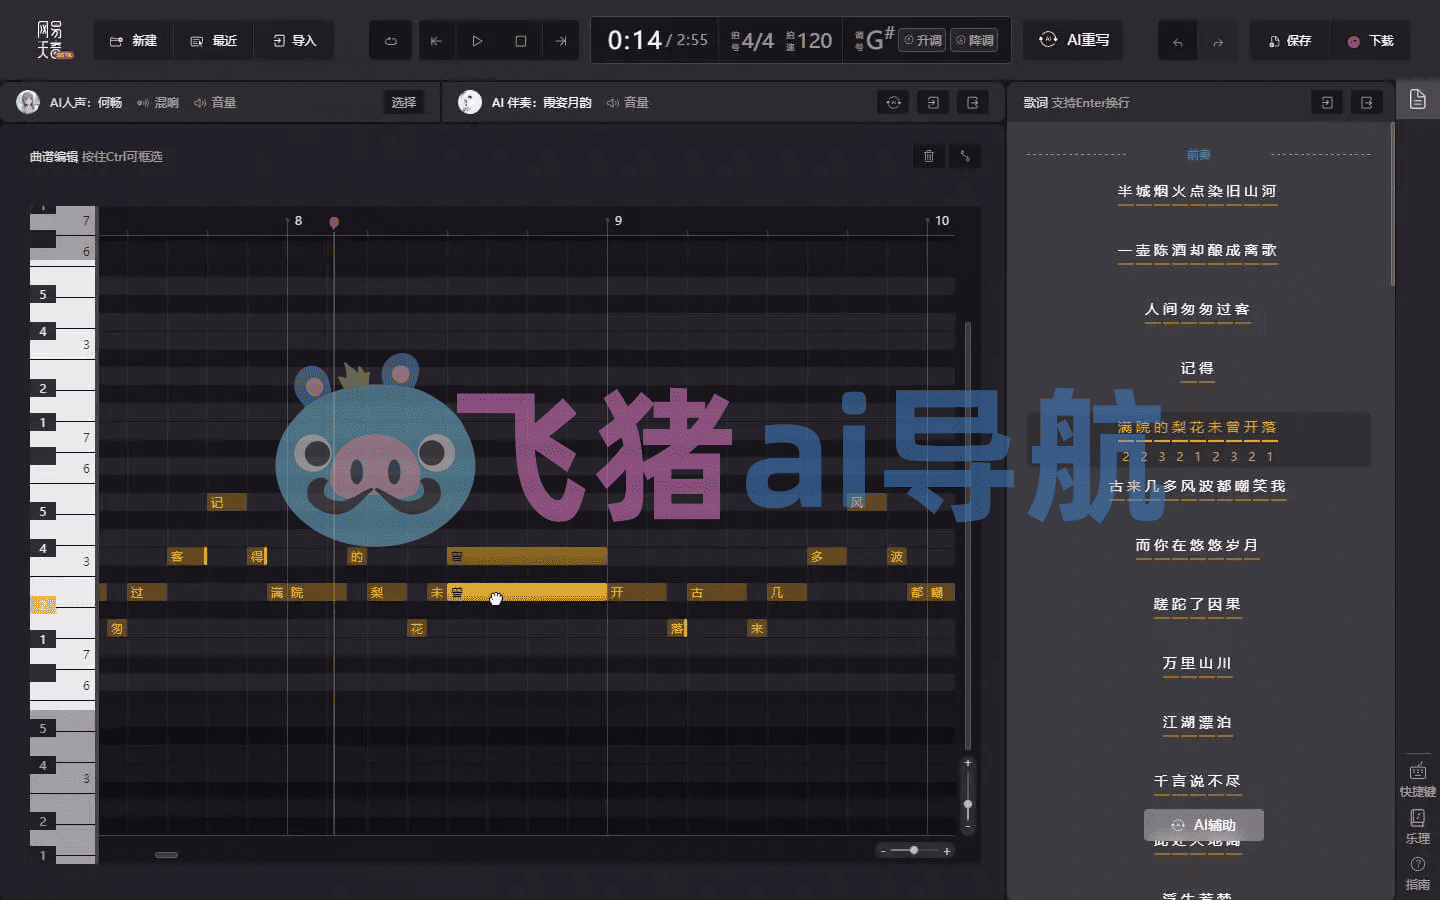
Task: Click the horizontal zoom slider handle
Action: click(x=914, y=851)
